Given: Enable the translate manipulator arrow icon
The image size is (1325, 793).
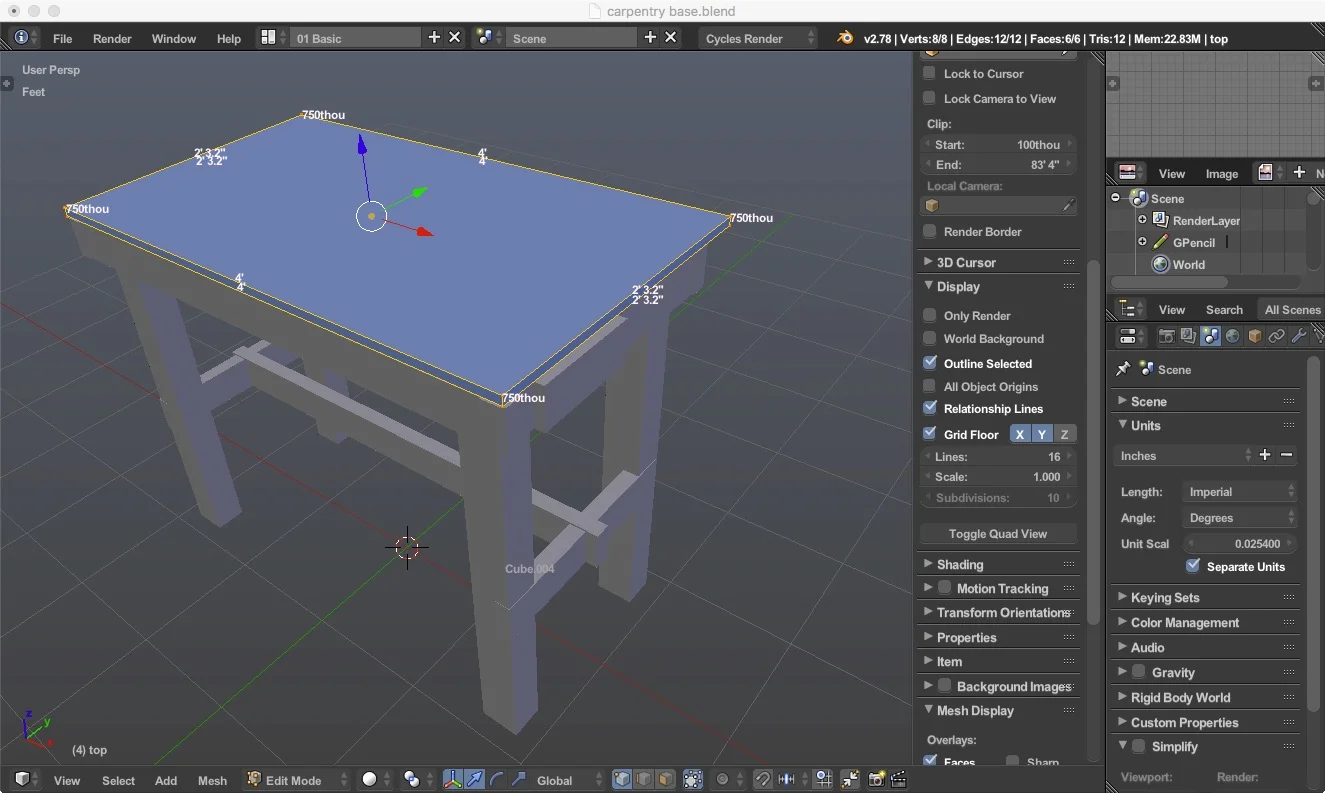Looking at the screenshot, I should click(x=476, y=780).
